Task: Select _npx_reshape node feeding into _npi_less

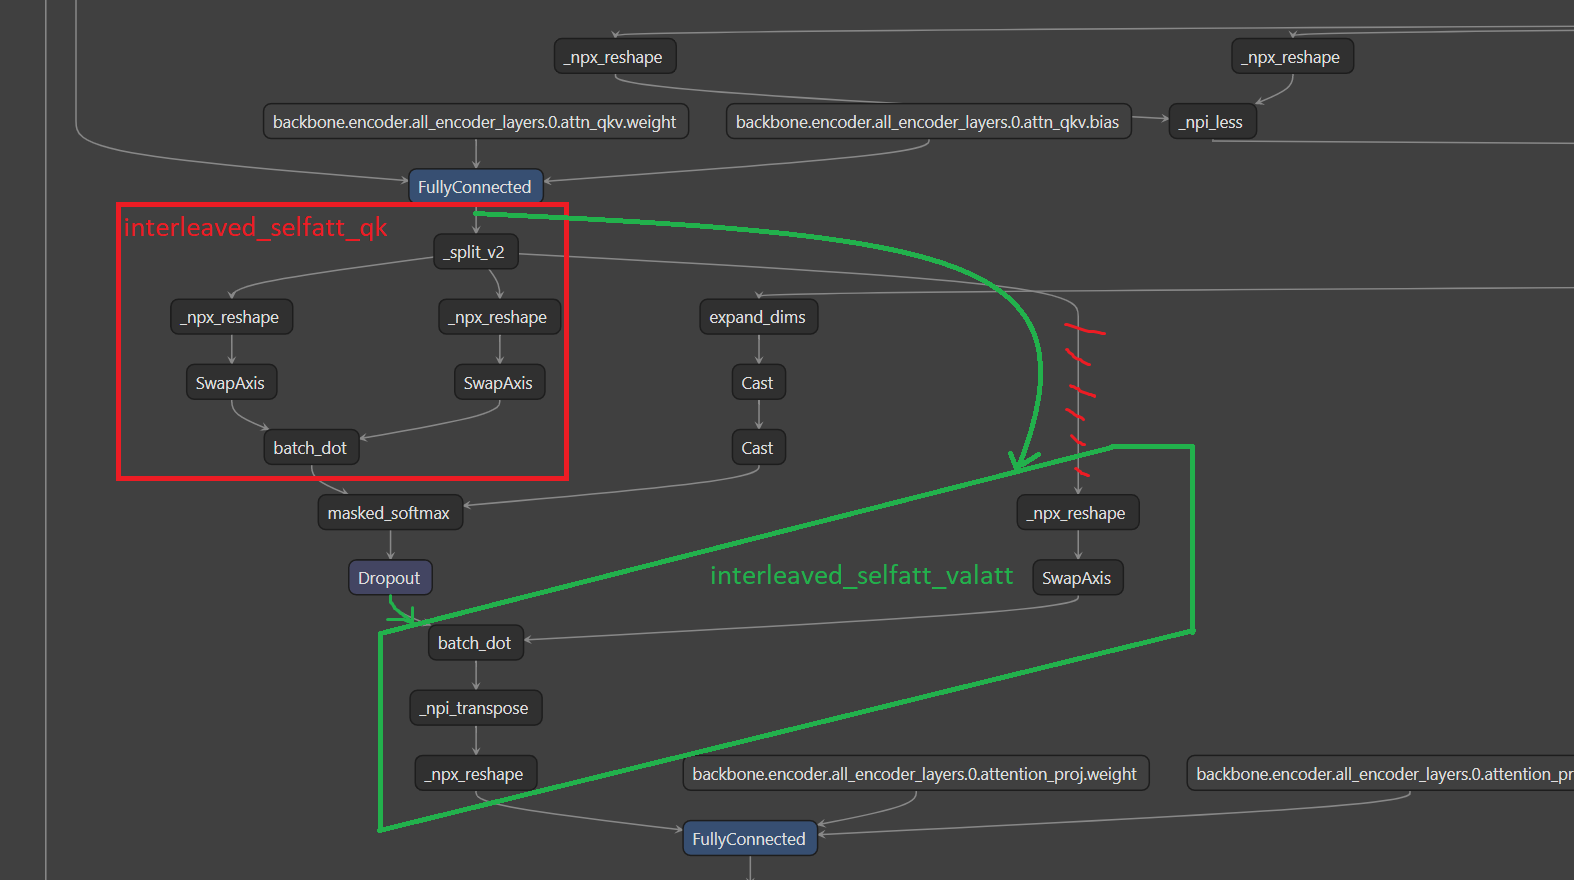Action: tap(1292, 57)
